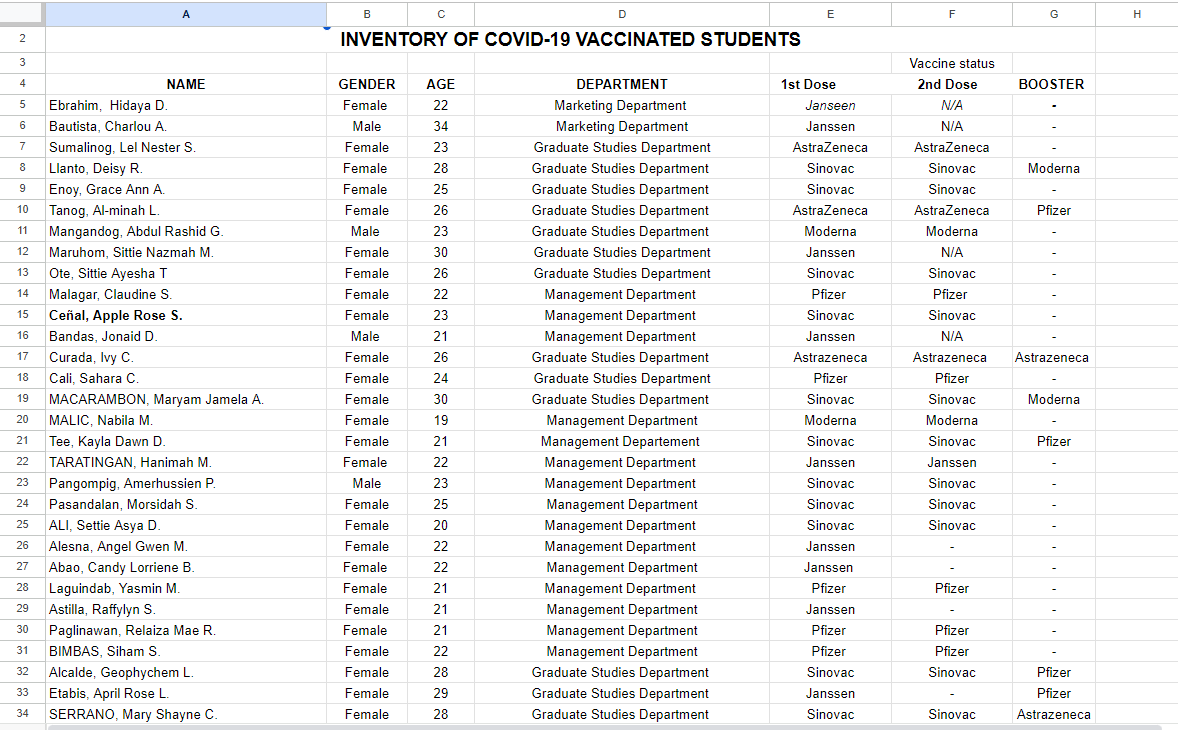Image resolution: width=1178 pixels, height=730 pixels.
Task: Select column H header
Action: click(1136, 13)
